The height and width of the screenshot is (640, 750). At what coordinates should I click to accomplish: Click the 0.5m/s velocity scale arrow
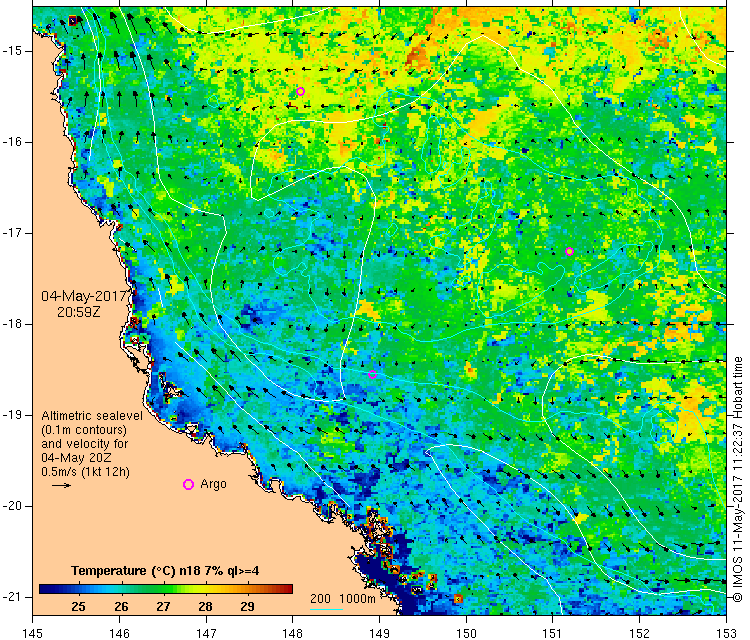[x=61, y=486]
